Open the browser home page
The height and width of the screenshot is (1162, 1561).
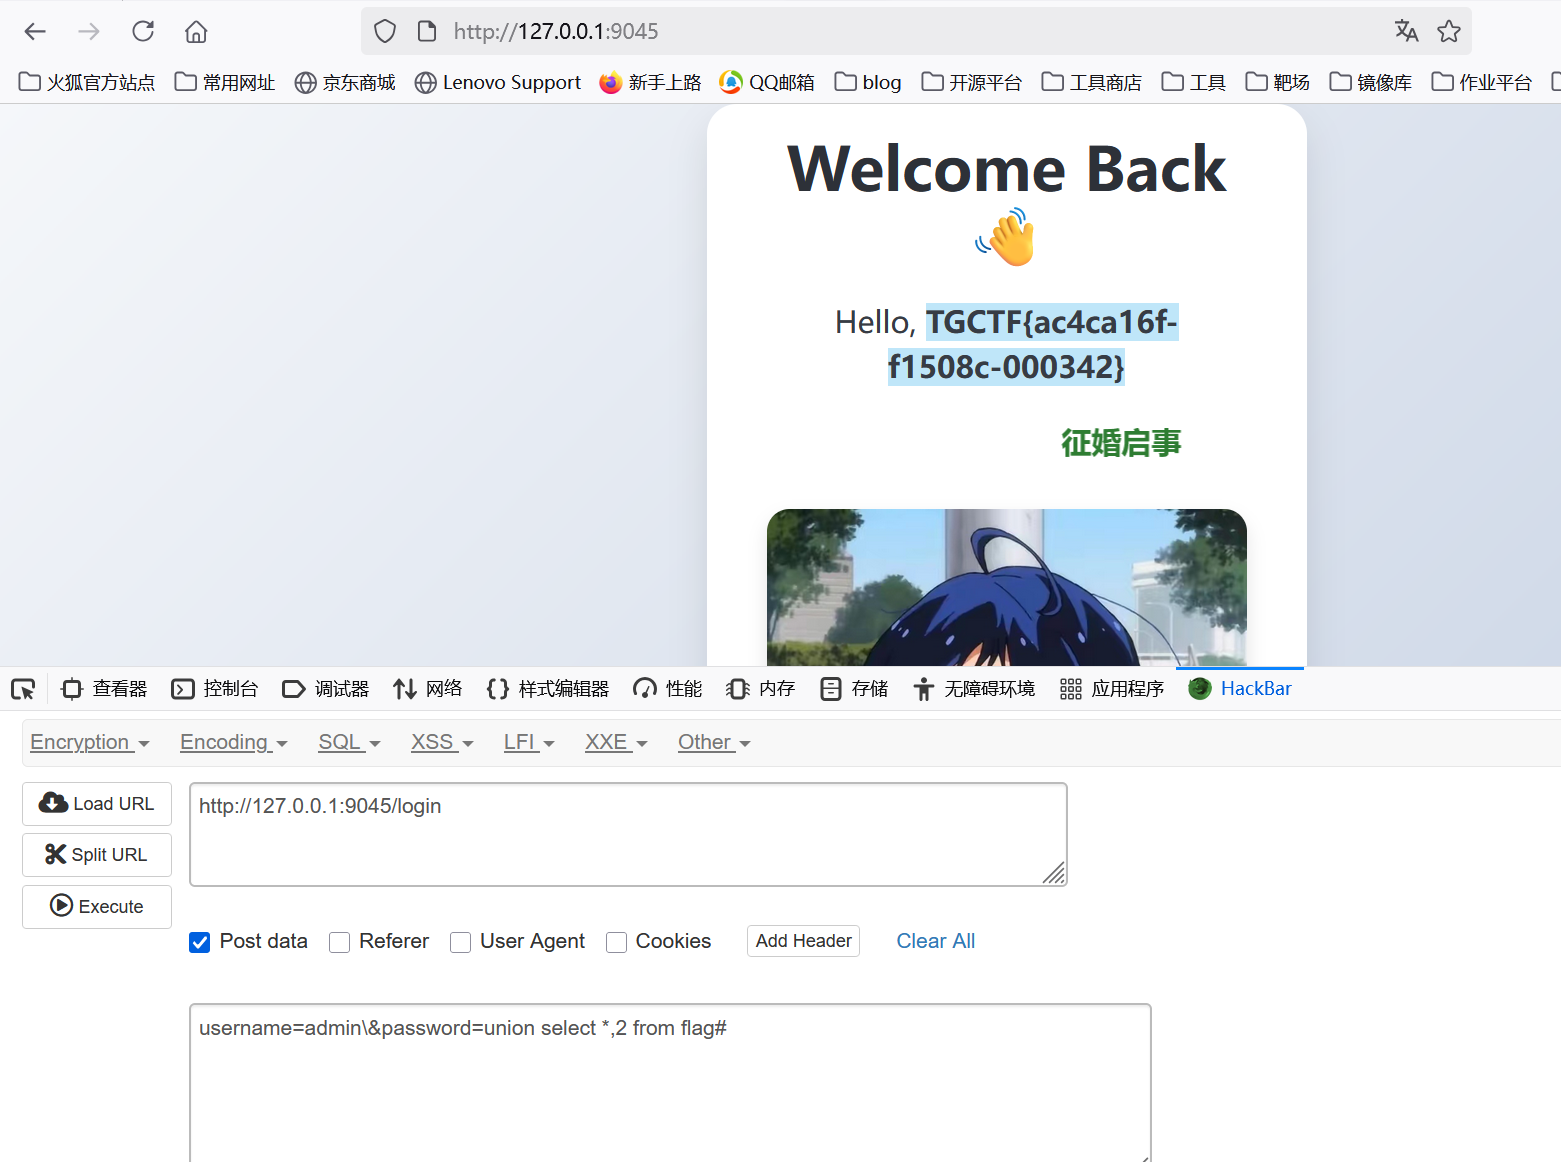[196, 32]
